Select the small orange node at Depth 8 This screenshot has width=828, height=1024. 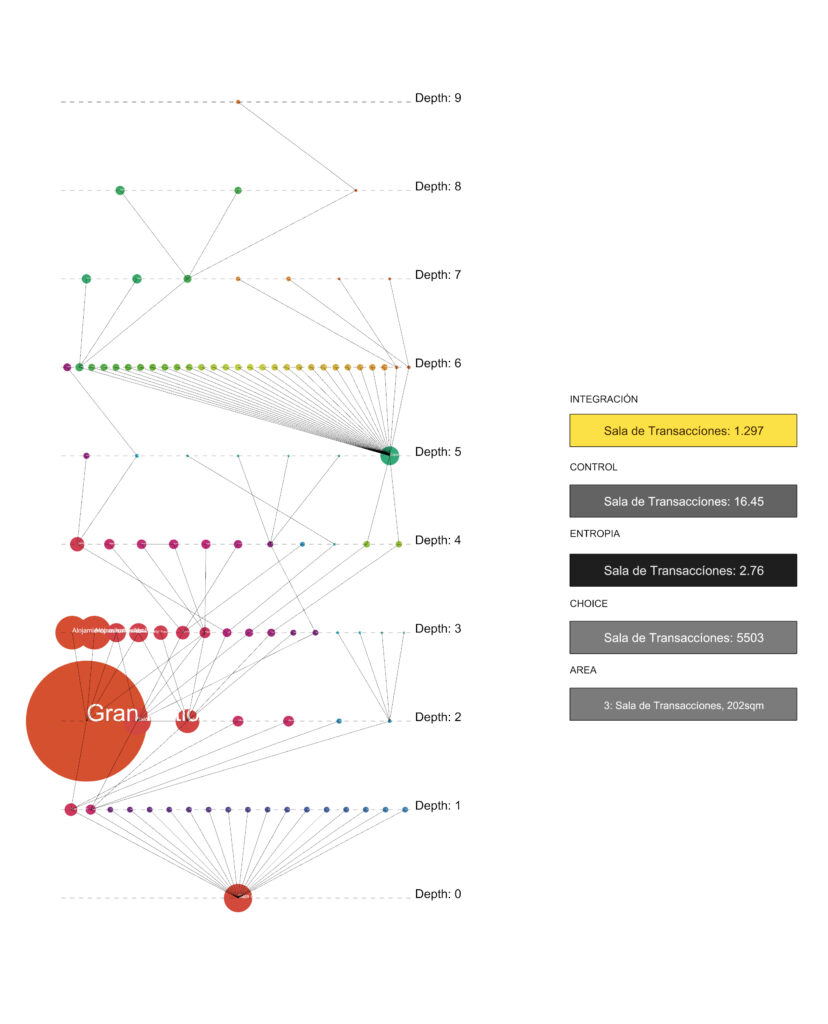click(x=356, y=190)
